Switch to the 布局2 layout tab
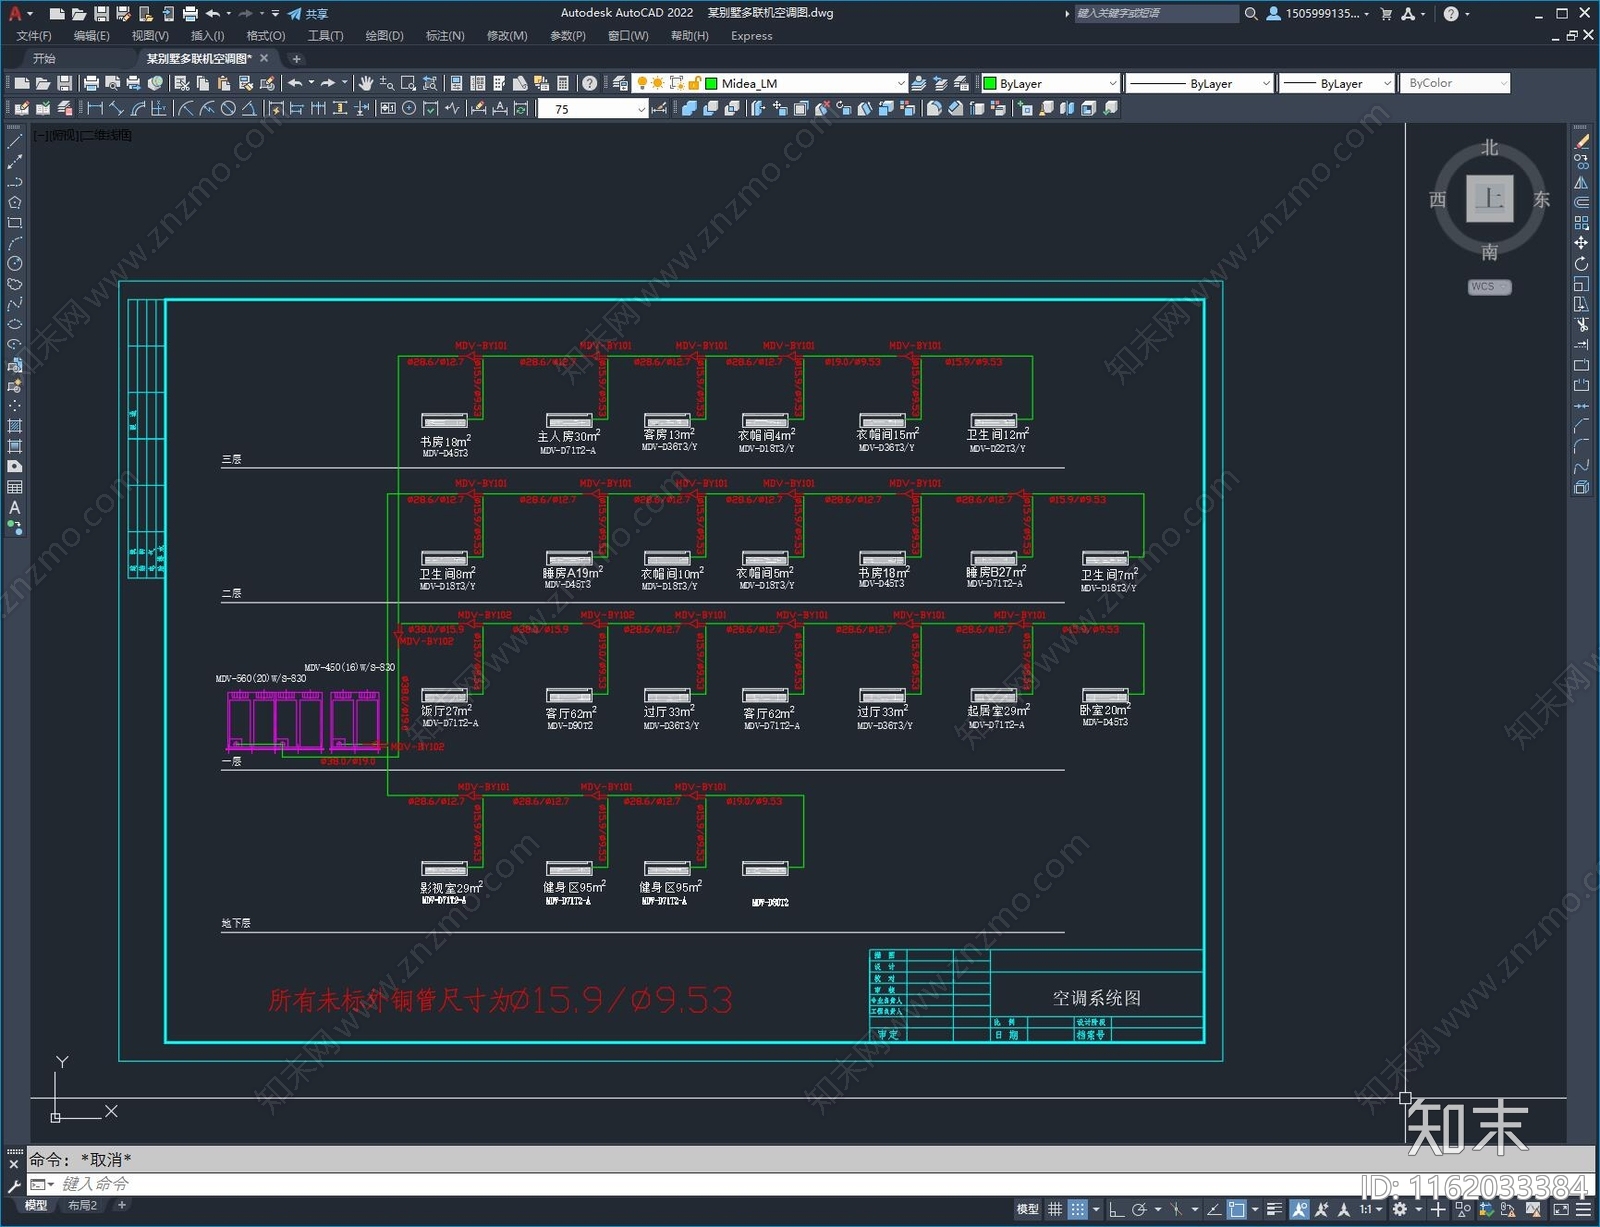 click(x=82, y=1206)
